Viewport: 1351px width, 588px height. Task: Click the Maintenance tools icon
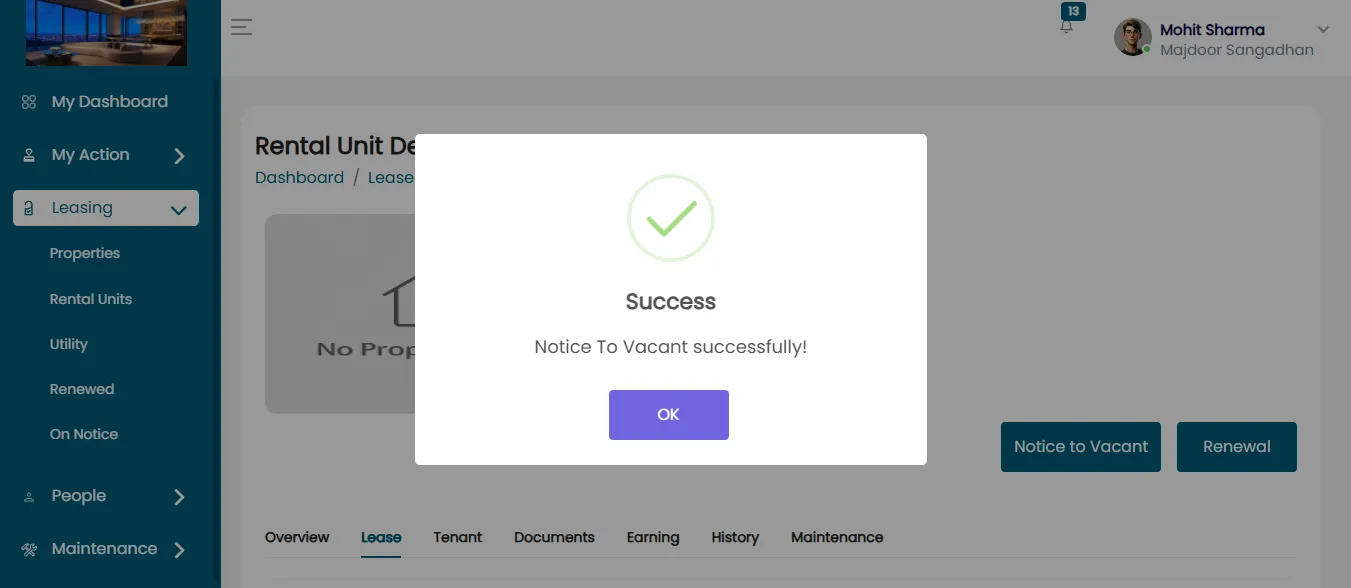tap(29, 549)
